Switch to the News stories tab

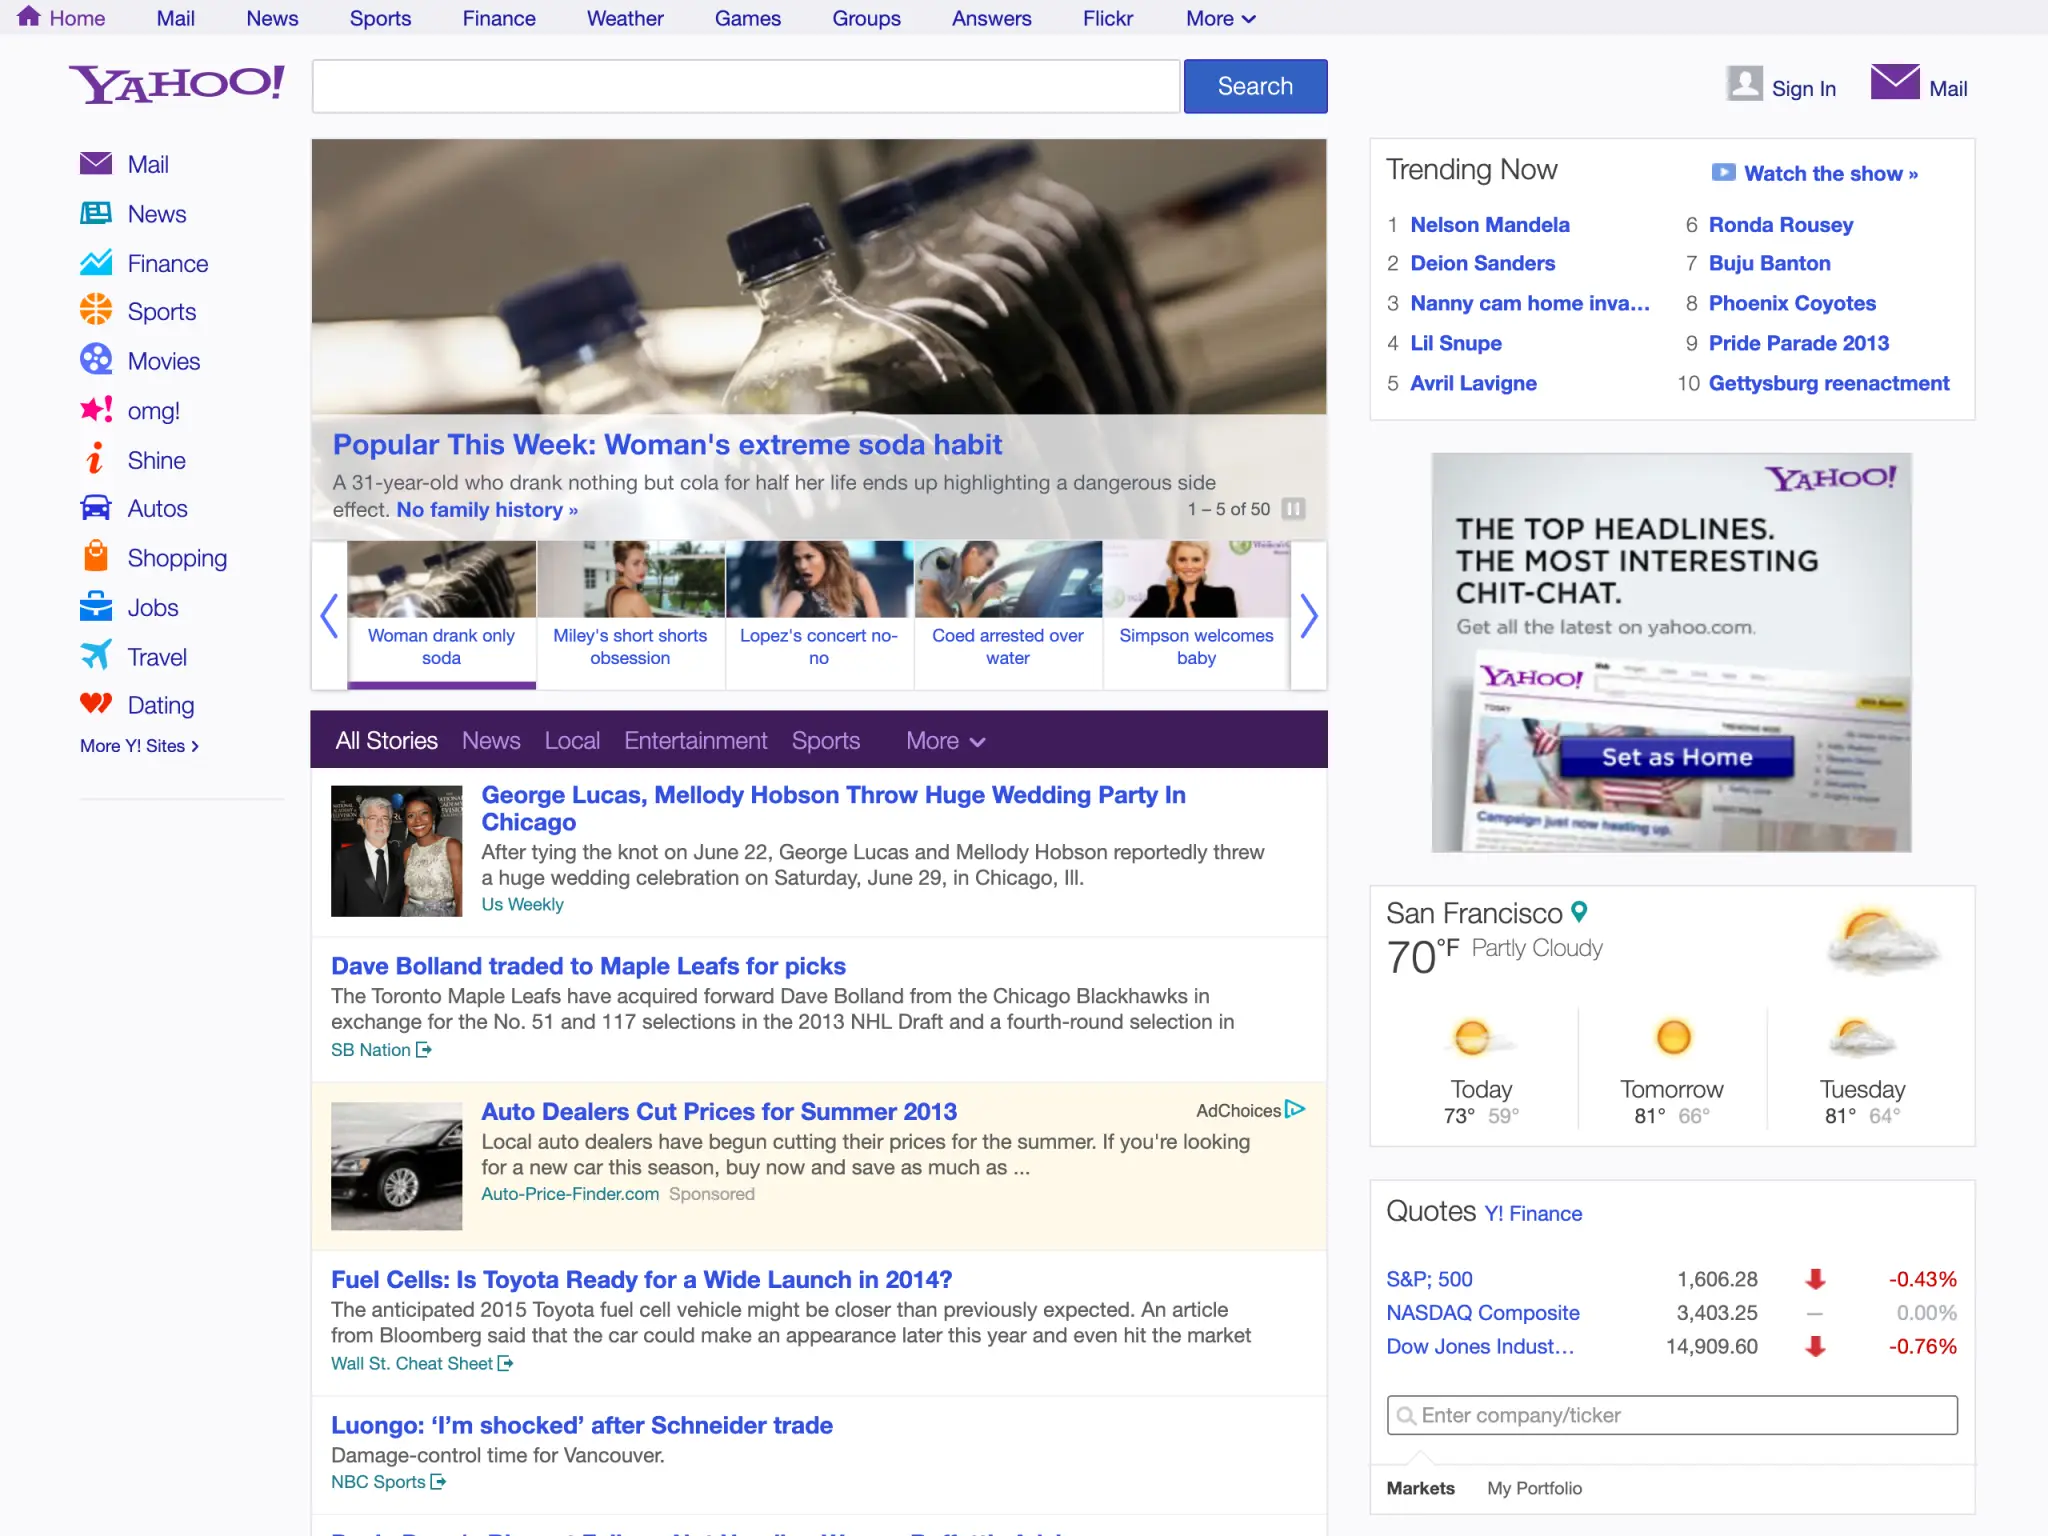[491, 741]
